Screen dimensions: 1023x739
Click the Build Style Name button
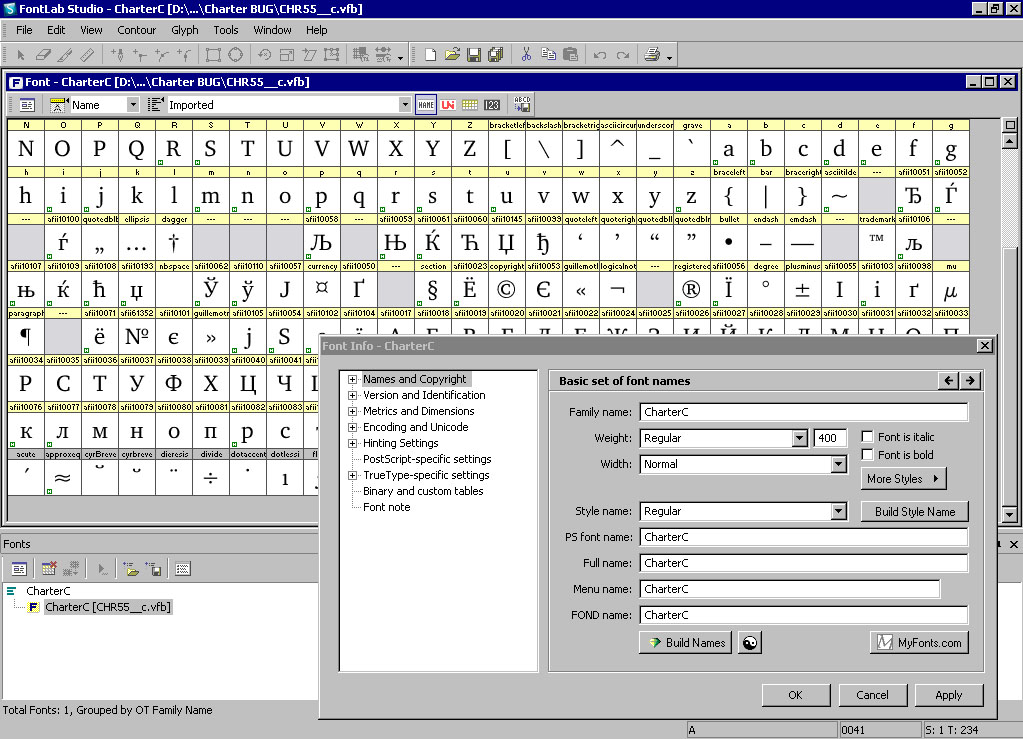pos(915,512)
